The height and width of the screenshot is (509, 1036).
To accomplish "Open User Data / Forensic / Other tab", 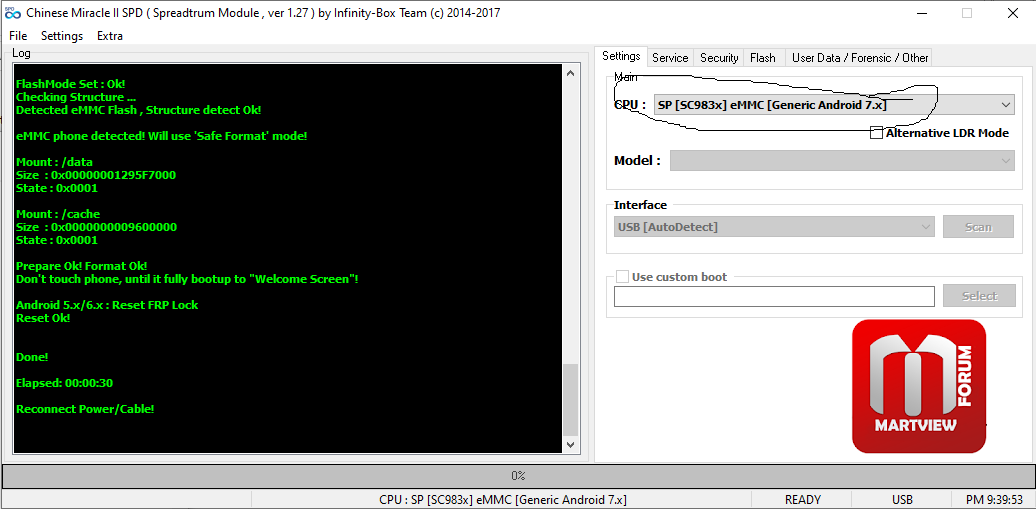I will [860, 58].
